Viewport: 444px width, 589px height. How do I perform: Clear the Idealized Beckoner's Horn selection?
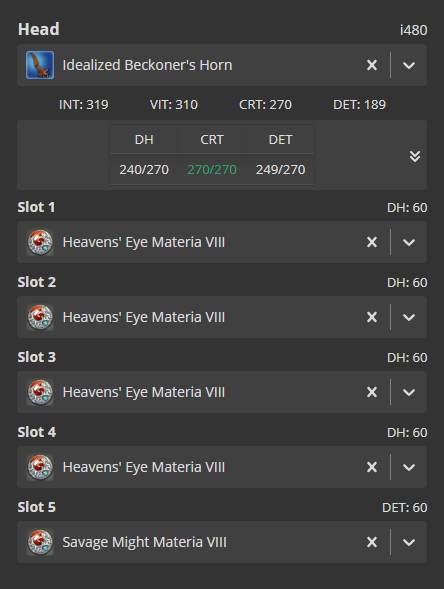[372, 65]
